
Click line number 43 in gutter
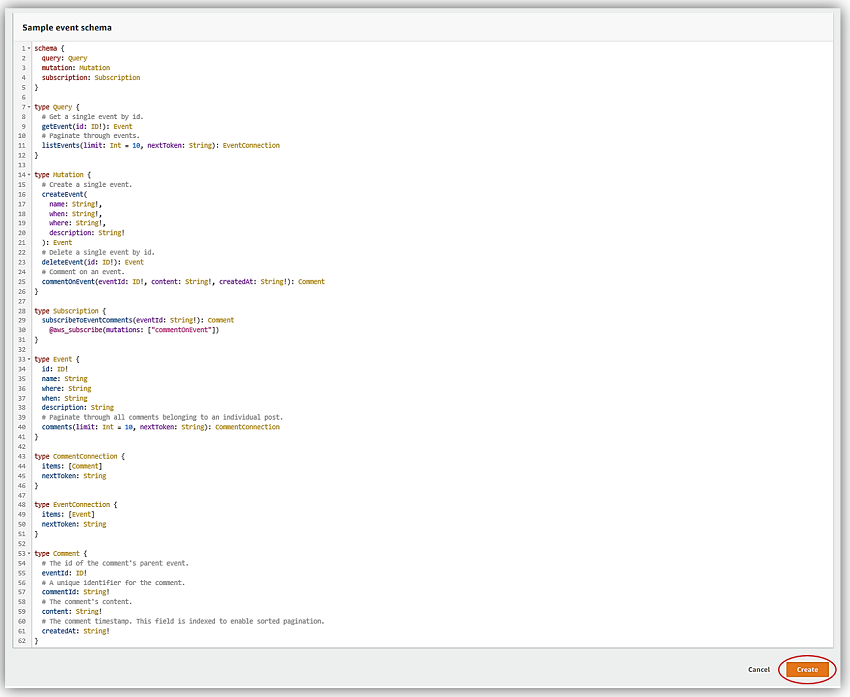21,456
